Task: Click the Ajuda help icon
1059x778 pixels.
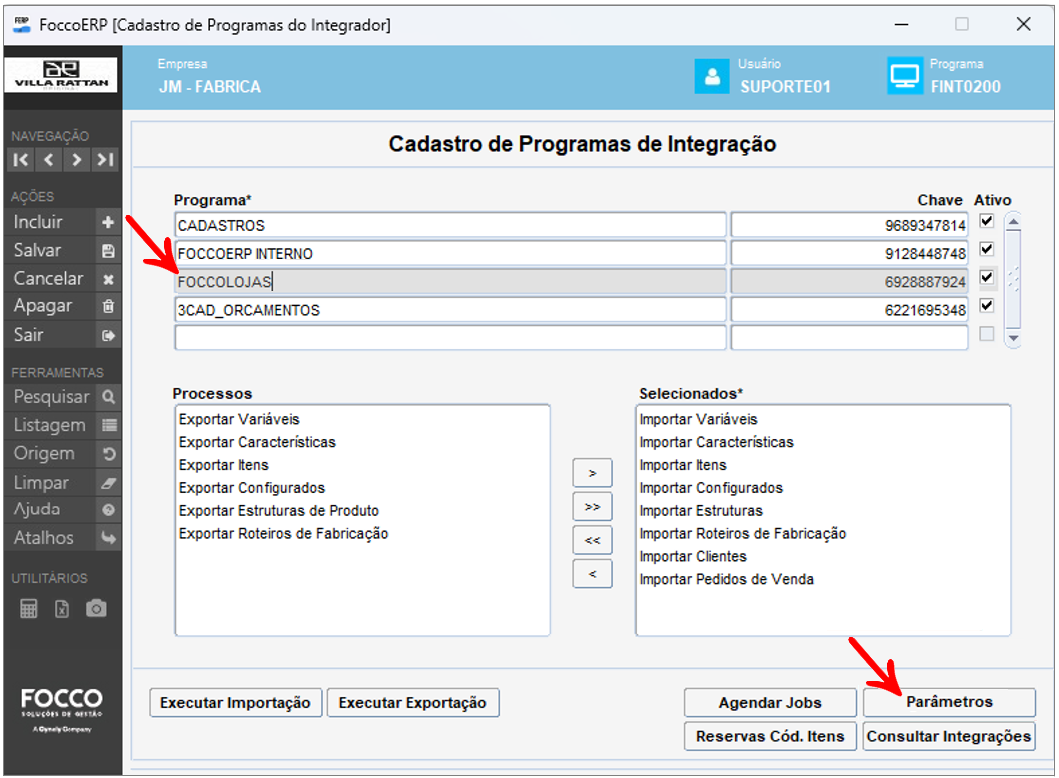Action: 108,510
